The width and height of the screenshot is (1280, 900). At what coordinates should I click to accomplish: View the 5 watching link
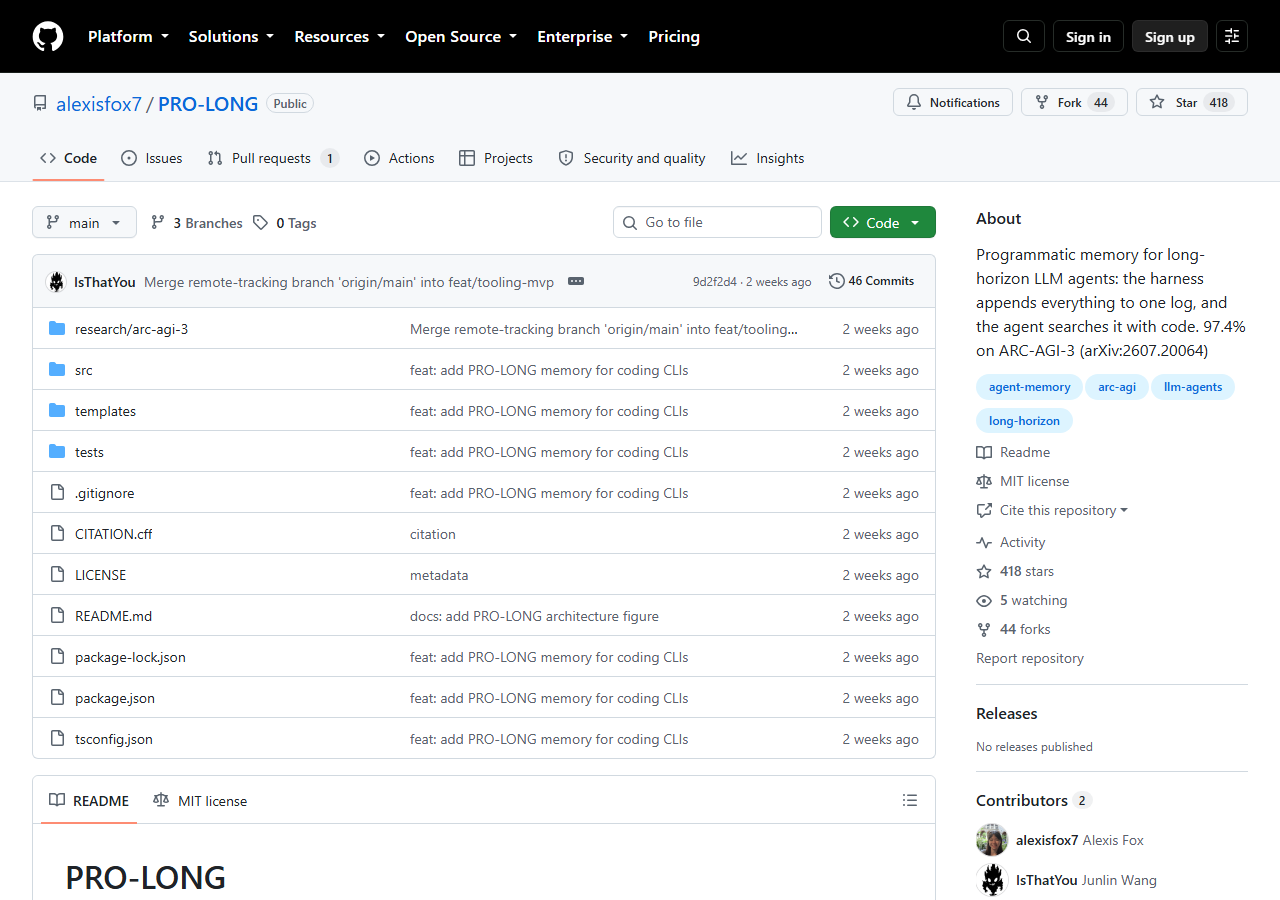(1022, 600)
